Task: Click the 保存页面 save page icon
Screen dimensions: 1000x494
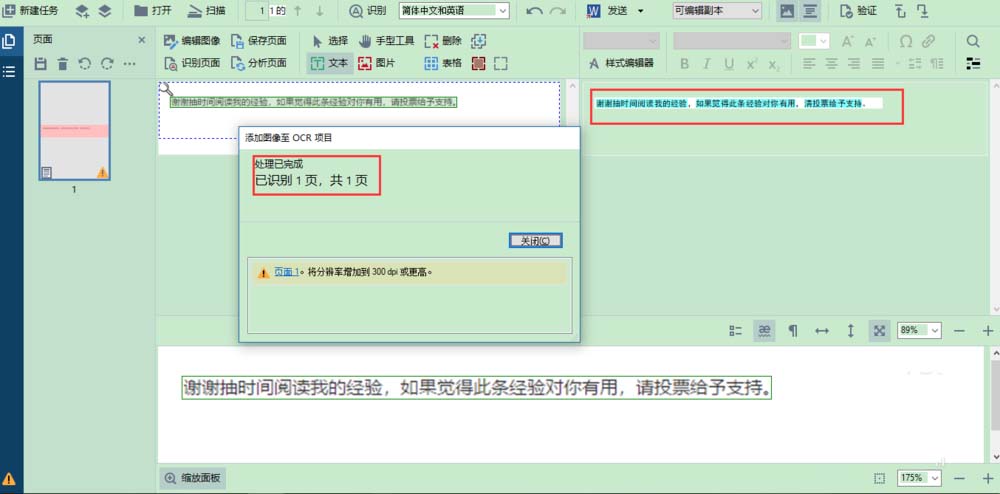Action: click(258, 41)
